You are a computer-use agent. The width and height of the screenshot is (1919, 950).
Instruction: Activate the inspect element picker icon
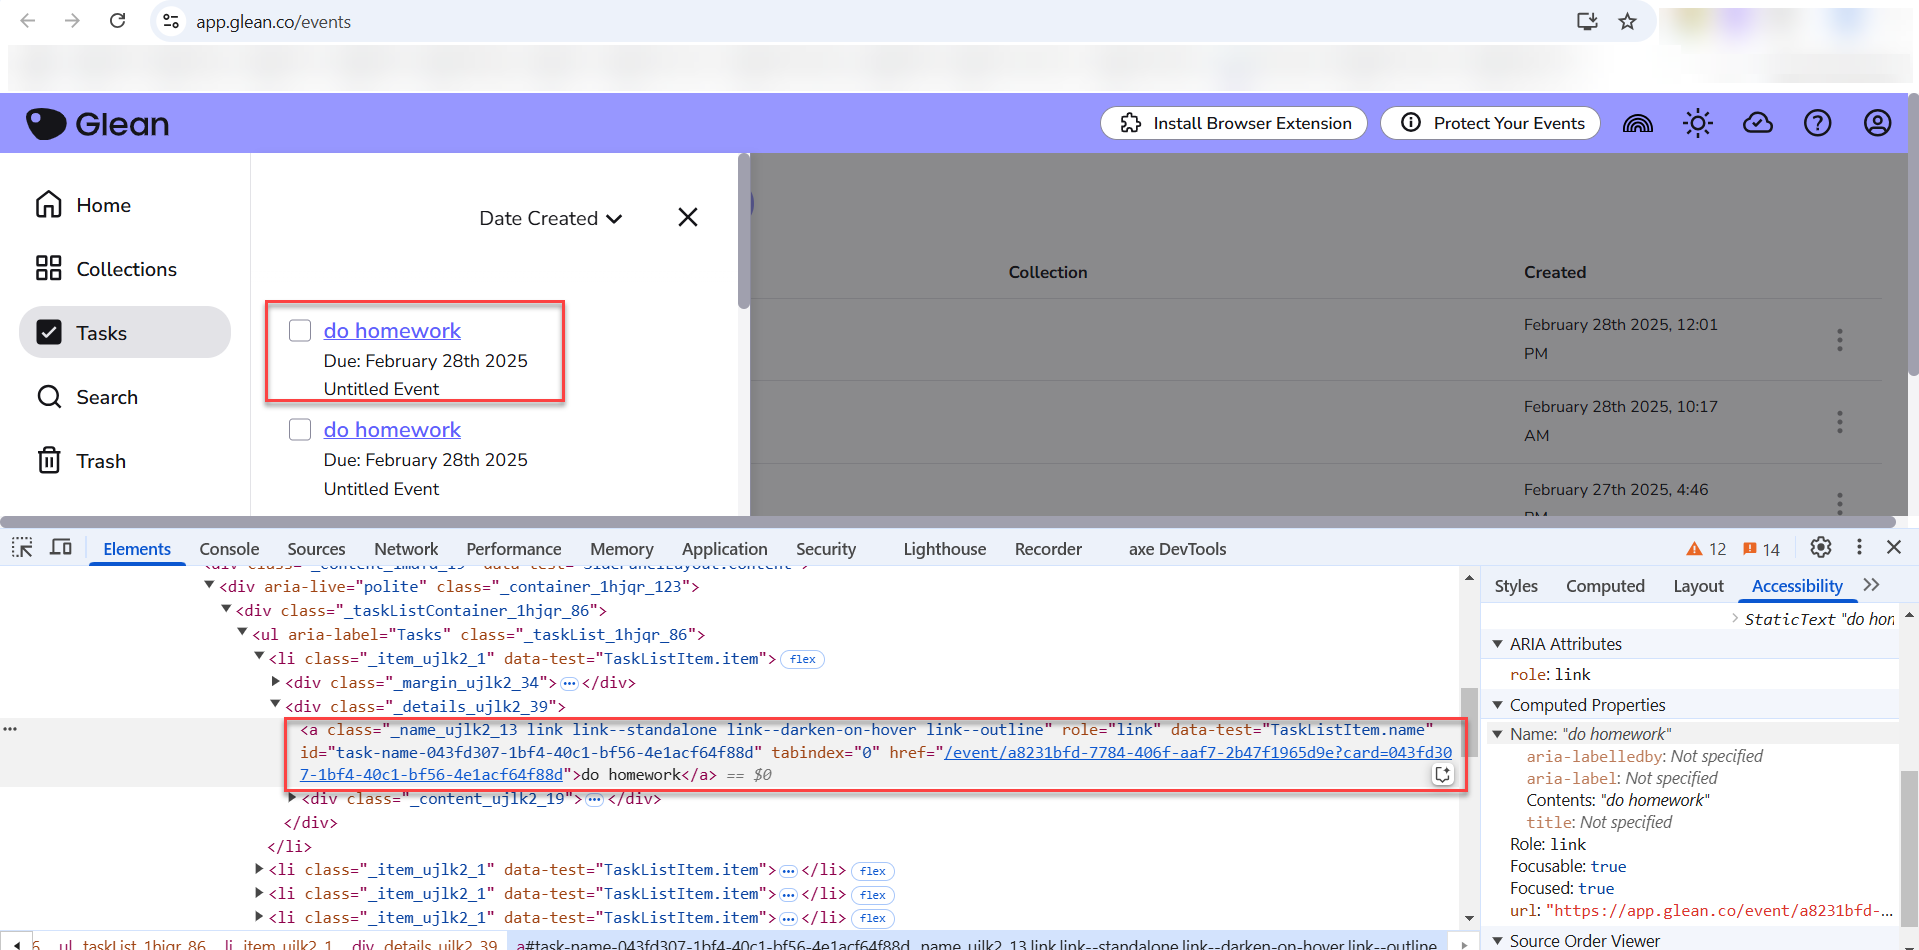(22, 548)
